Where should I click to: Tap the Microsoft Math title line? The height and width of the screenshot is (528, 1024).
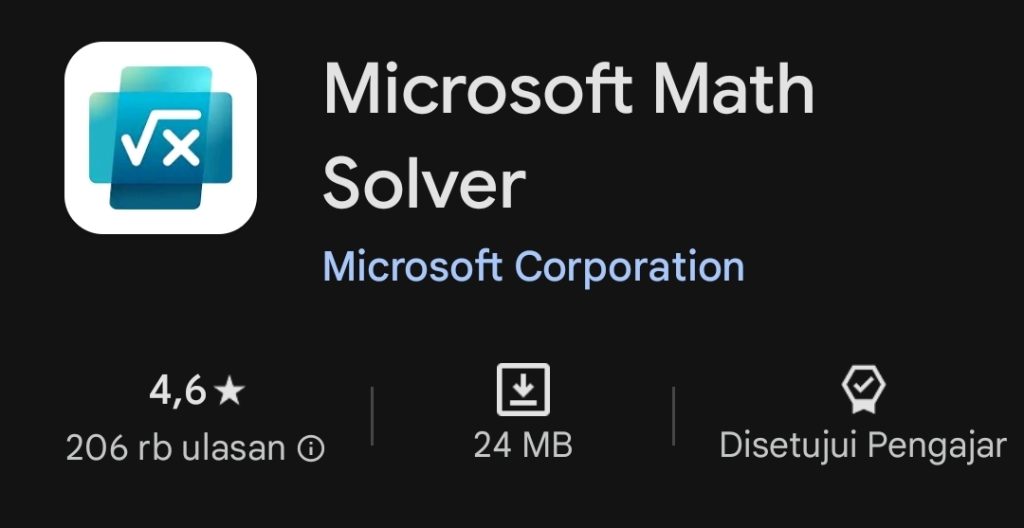coord(568,92)
